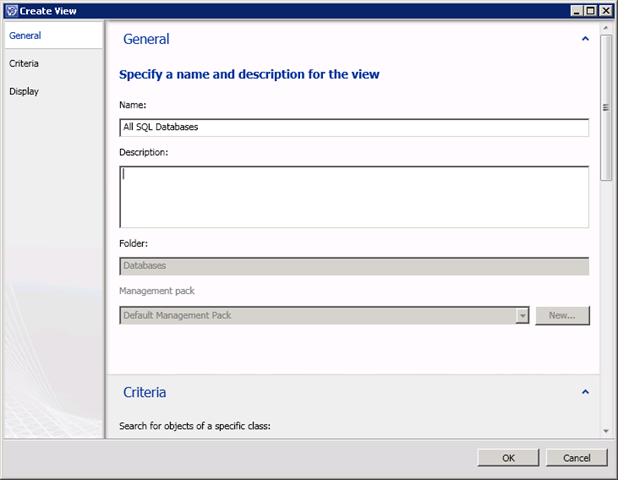This screenshot has height=480, width=618.
Task: Click the scrollbar down arrow
Action: click(x=606, y=431)
